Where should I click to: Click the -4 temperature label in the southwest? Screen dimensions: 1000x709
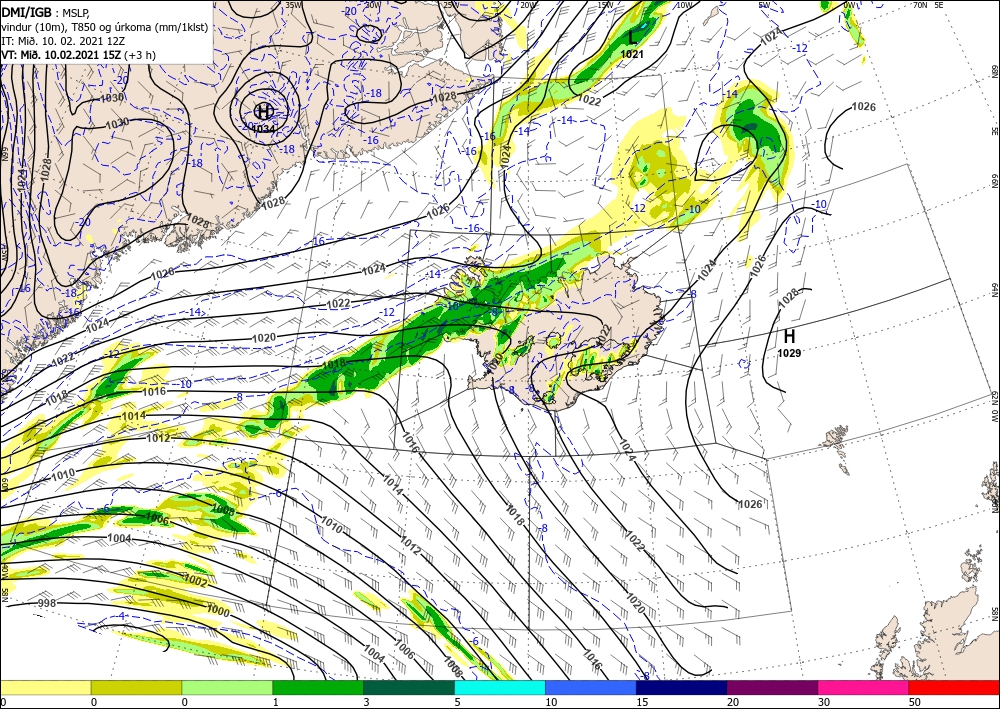click(x=121, y=616)
